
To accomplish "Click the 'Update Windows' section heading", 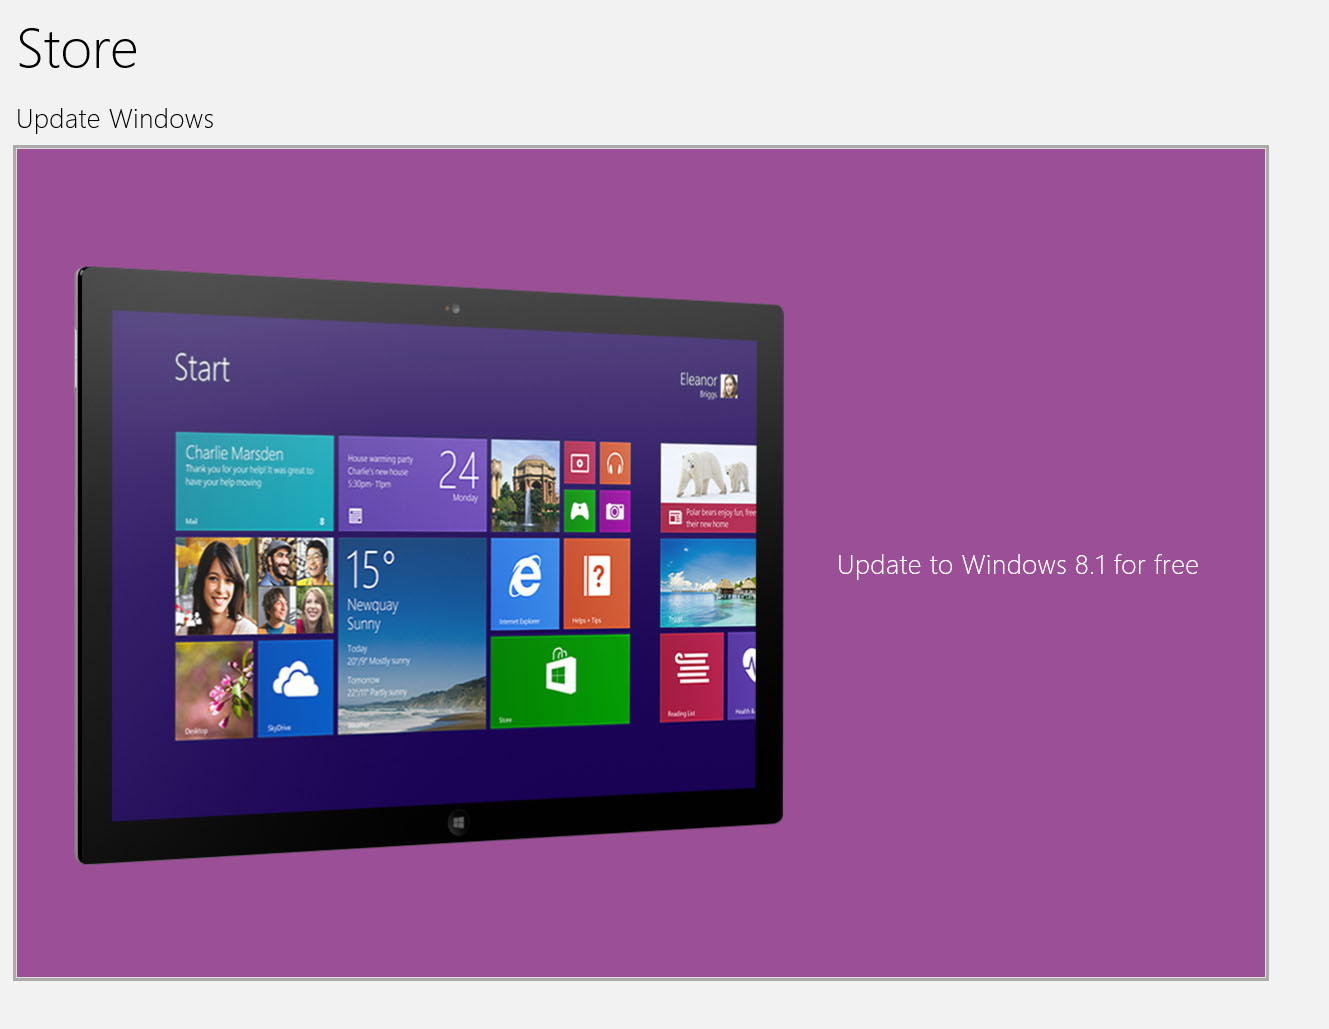I will coord(115,119).
